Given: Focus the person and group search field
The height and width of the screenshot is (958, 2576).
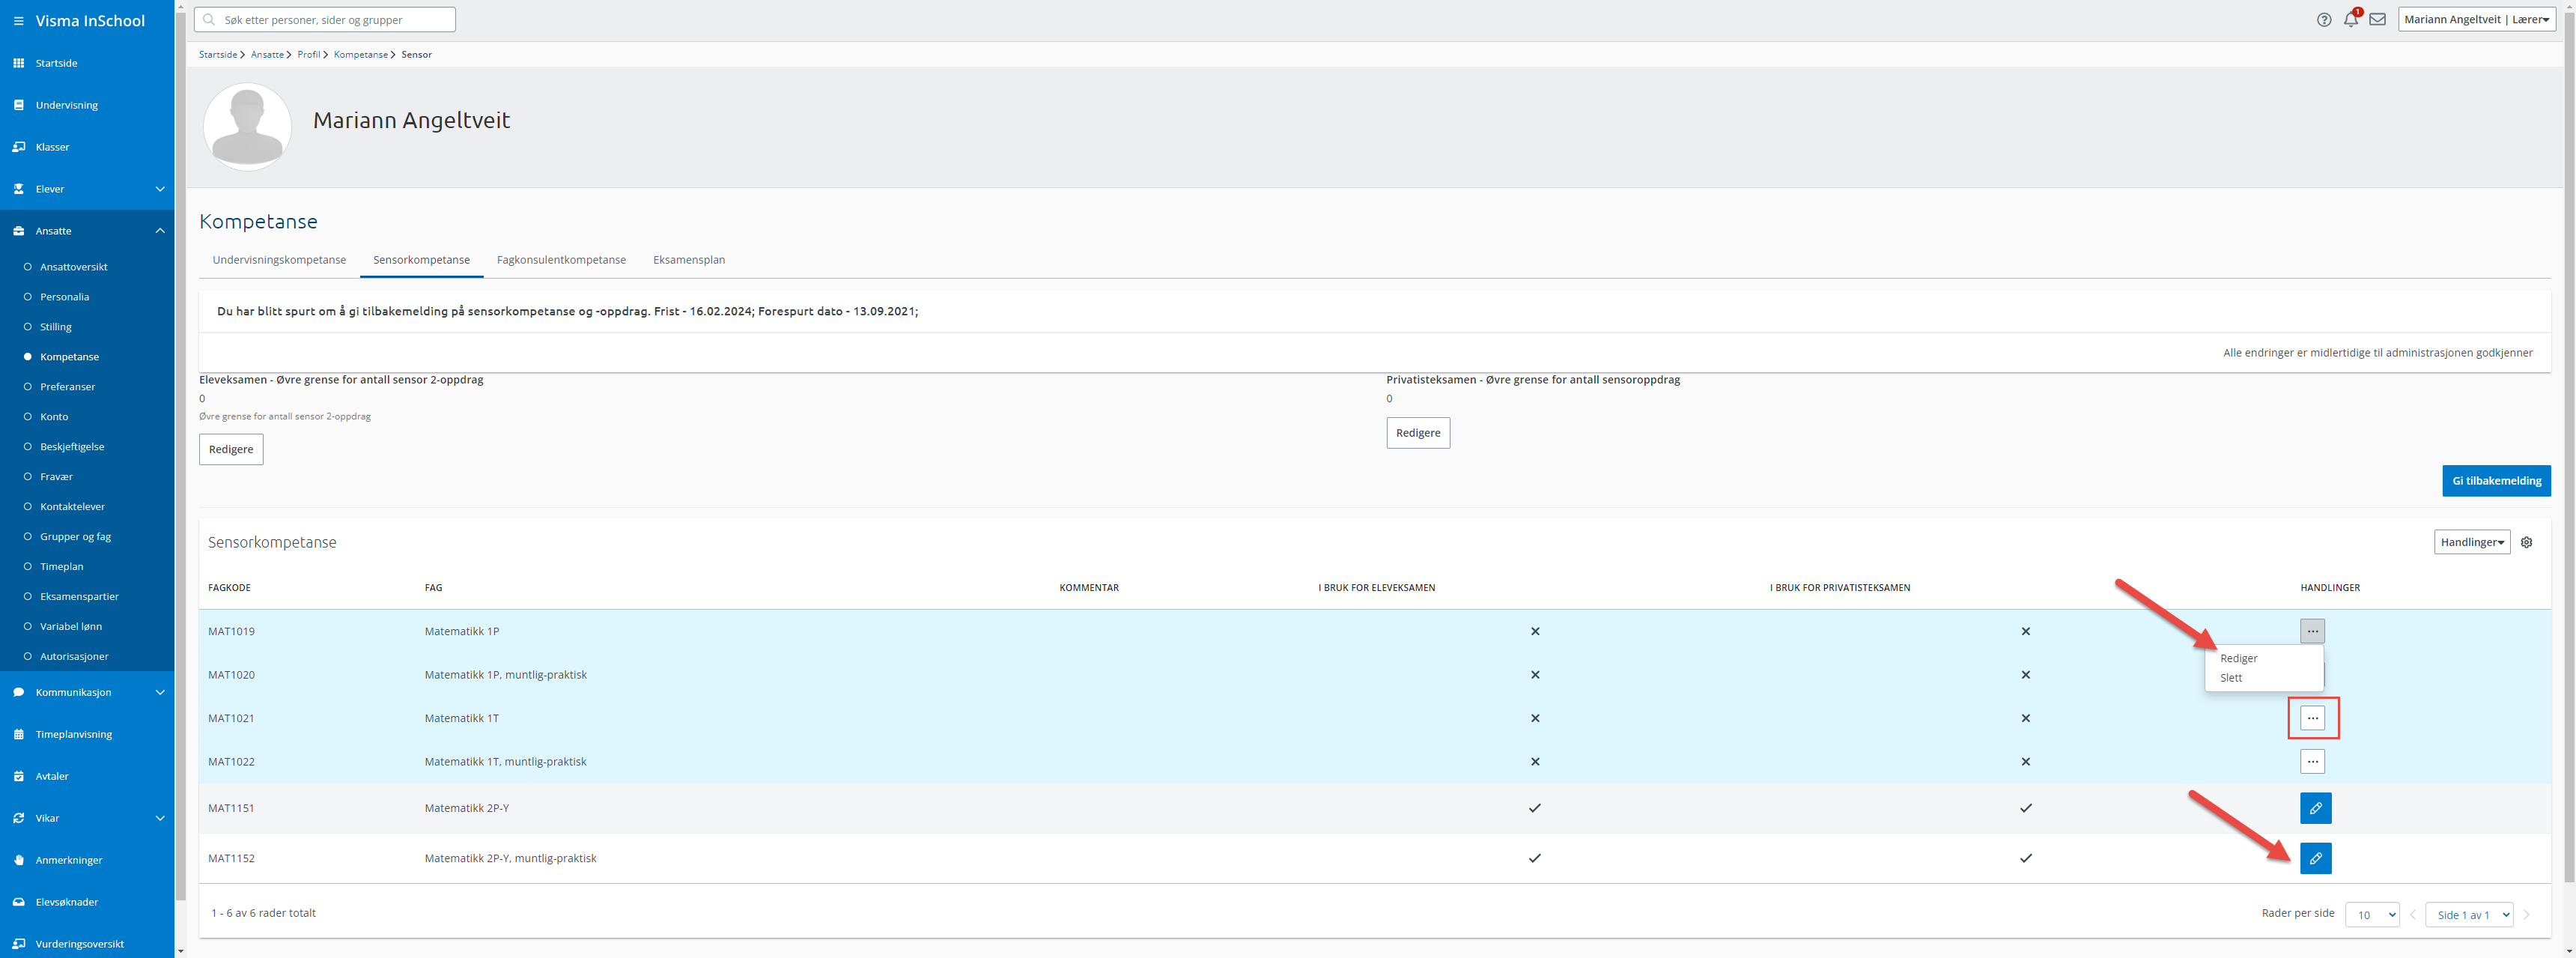Looking at the screenshot, I should pyautogui.click(x=325, y=20).
